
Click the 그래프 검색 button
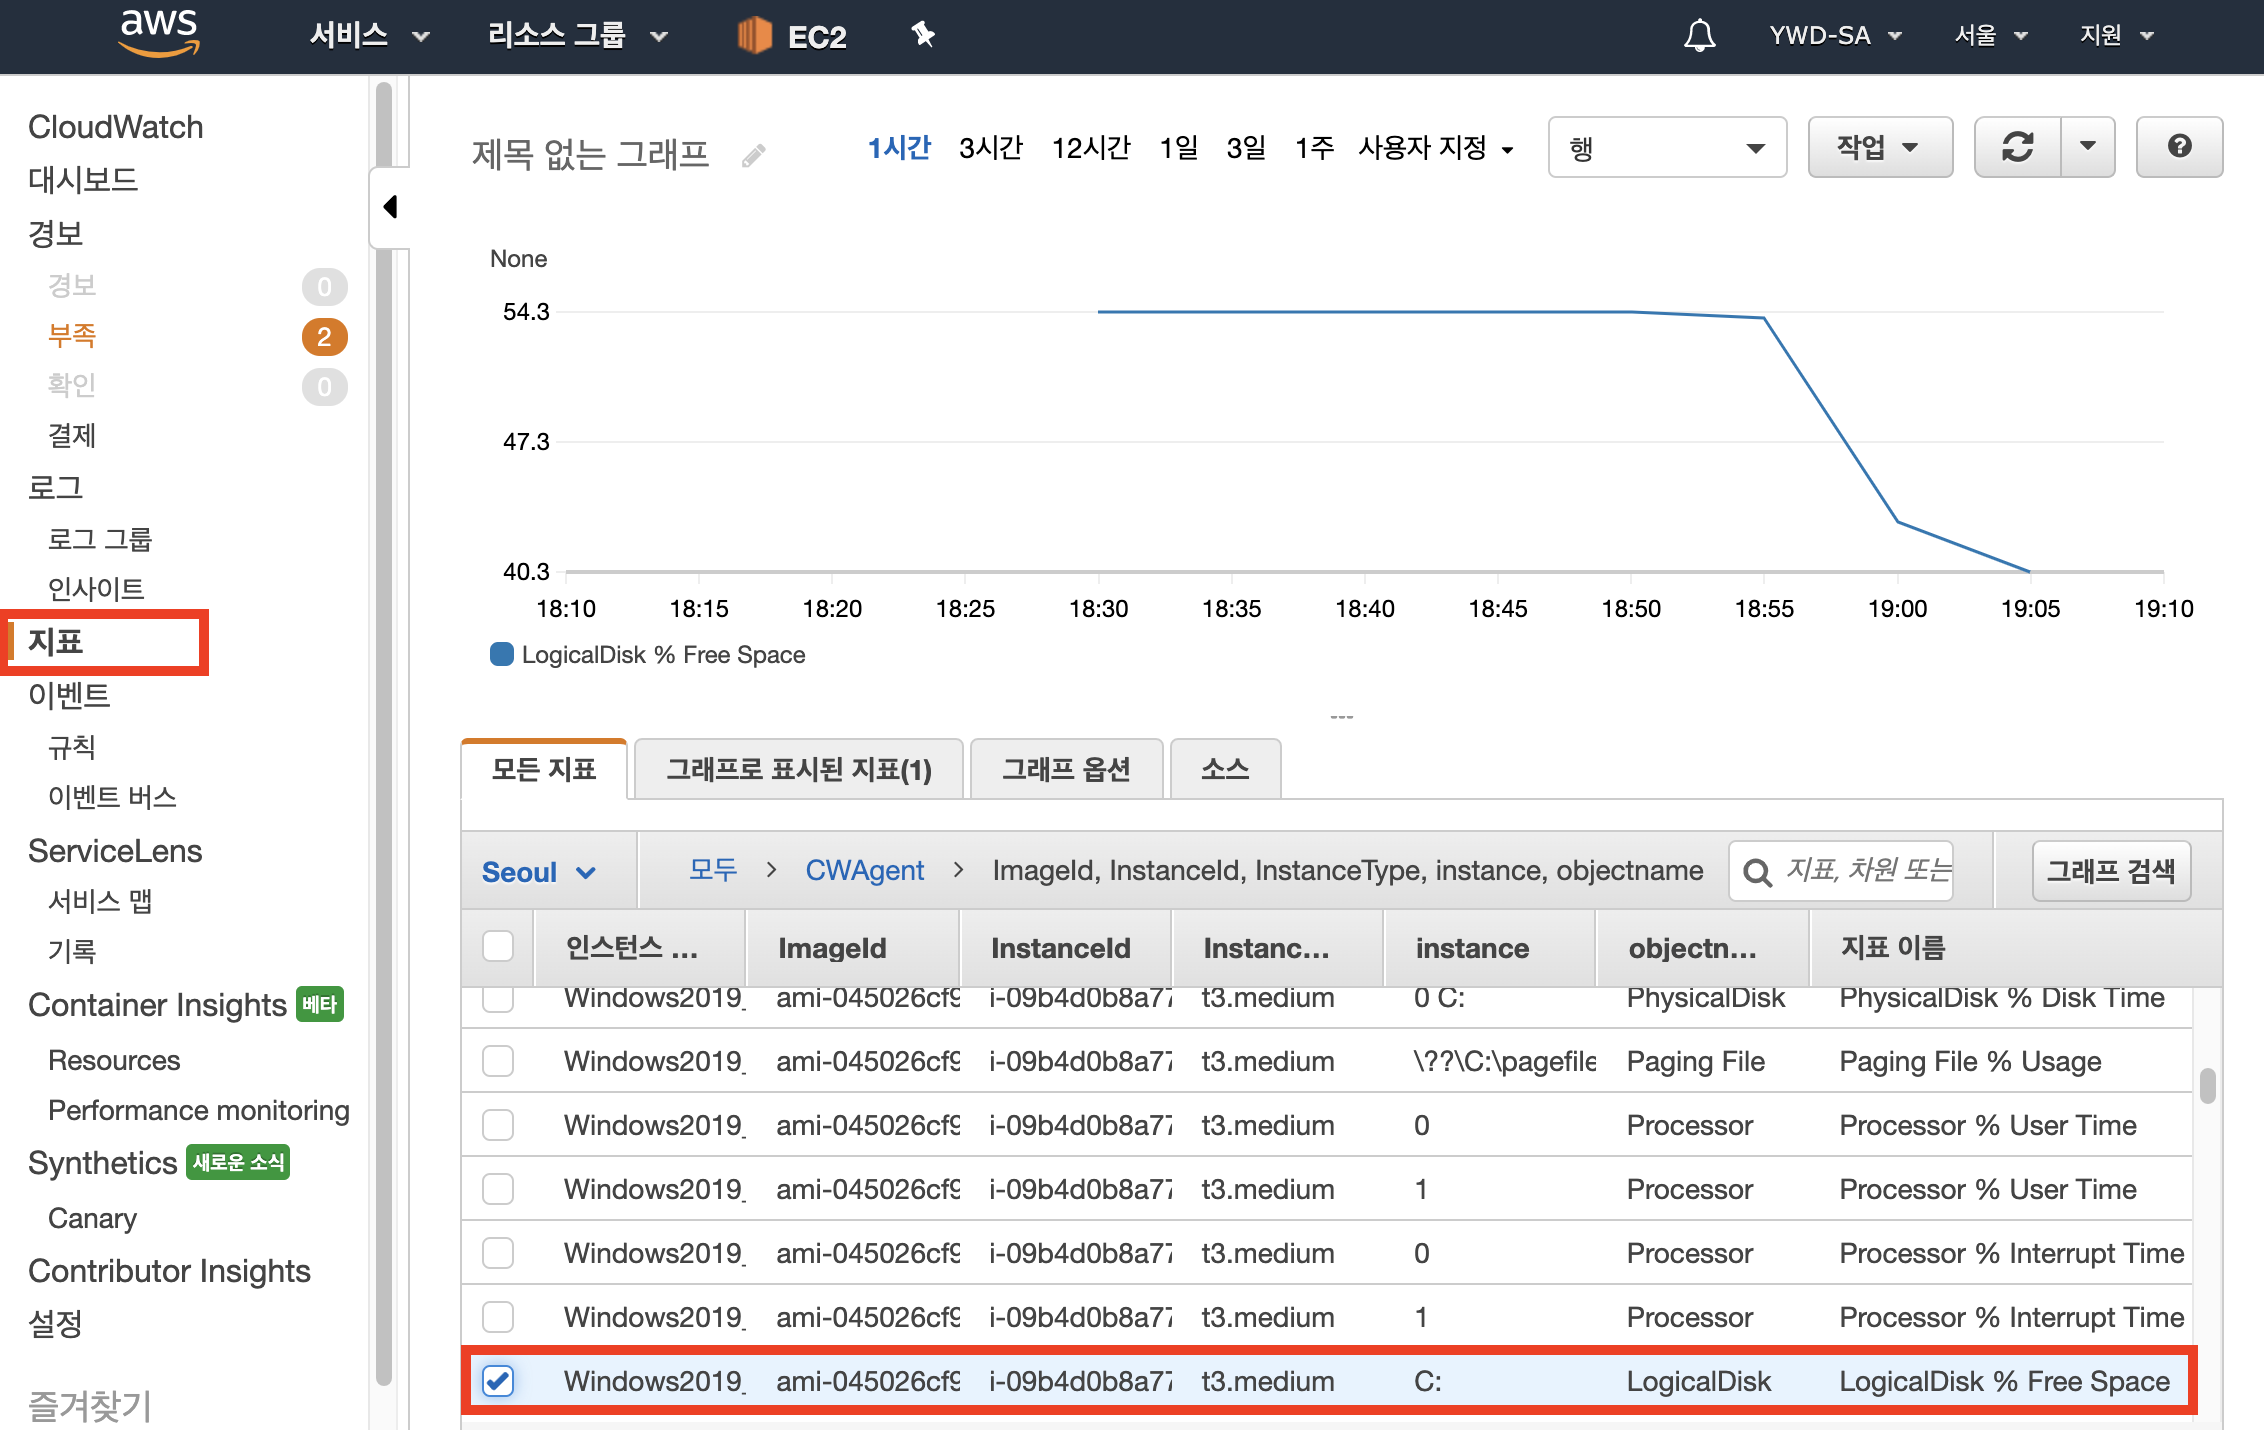(2110, 871)
